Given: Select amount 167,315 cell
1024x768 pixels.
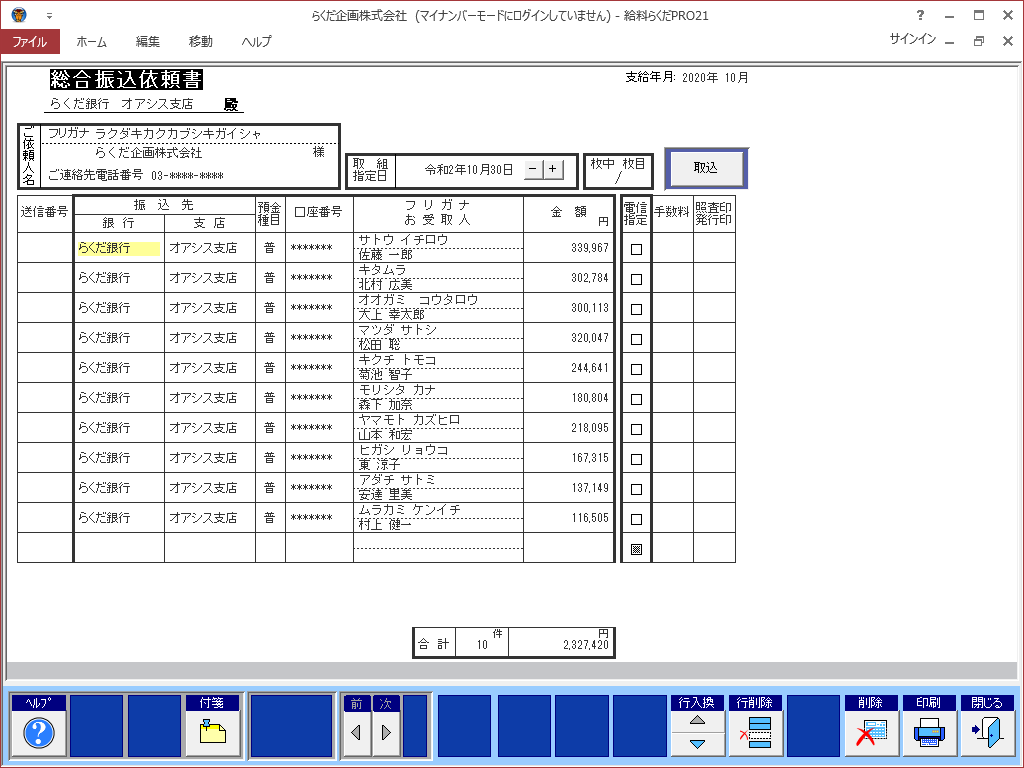Looking at the screenshot, I should click(x=568, y=458).
